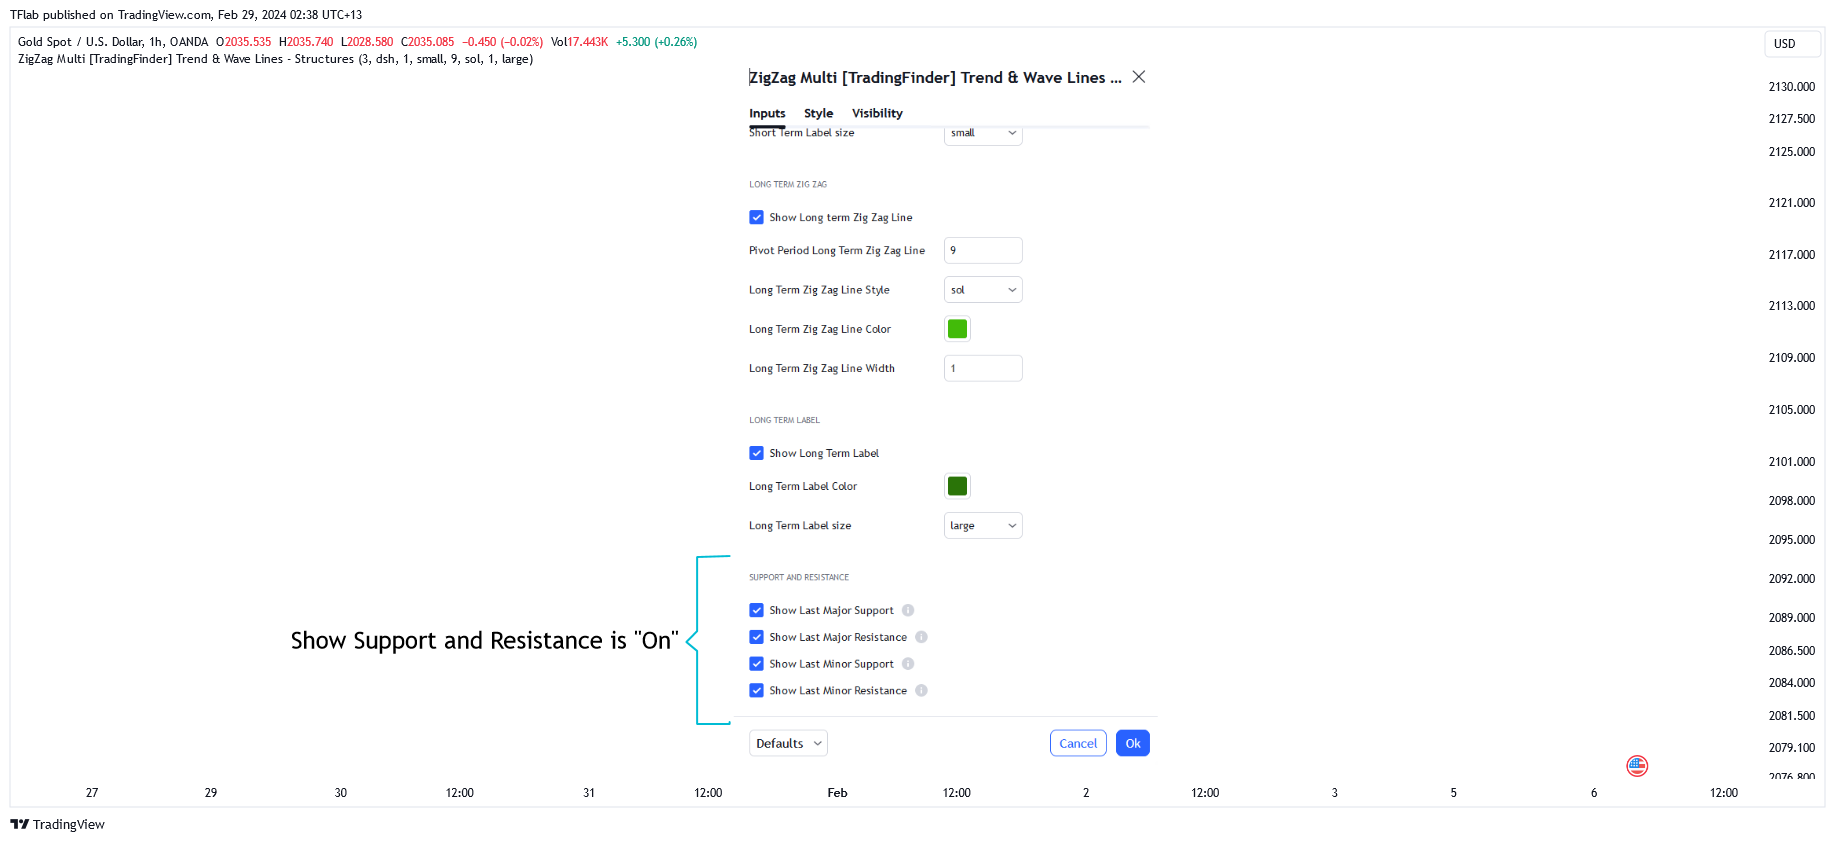Click the US flag economic event icon
Screen dimensions: 1835x842
(x=1637, y=766)
